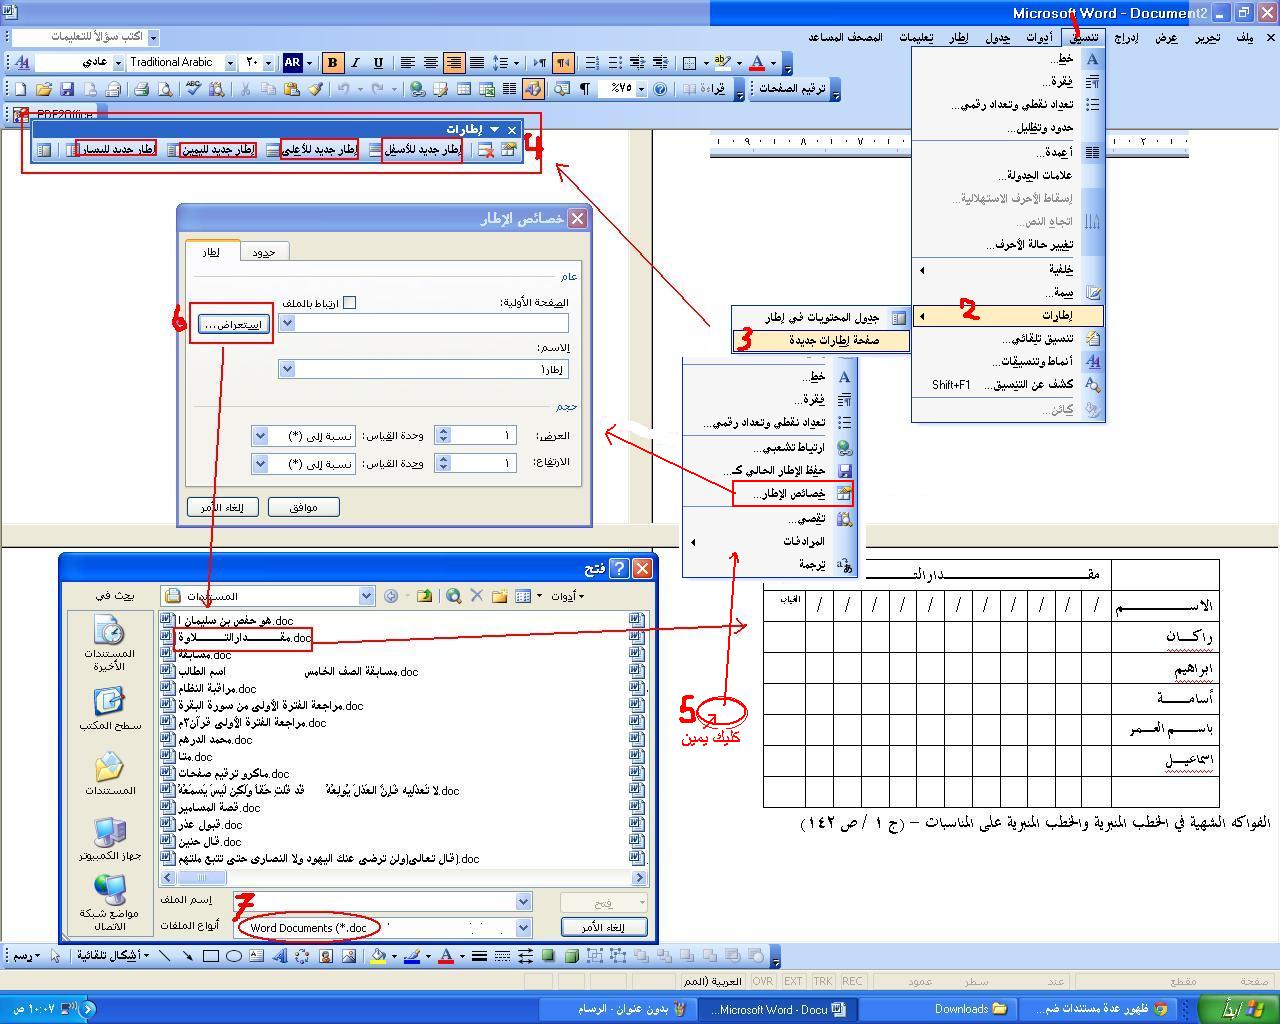Click the Fill Color bucket in drawing toolbar
This screenshot has width=1280, height=1024.
click(x=378, y=956)
